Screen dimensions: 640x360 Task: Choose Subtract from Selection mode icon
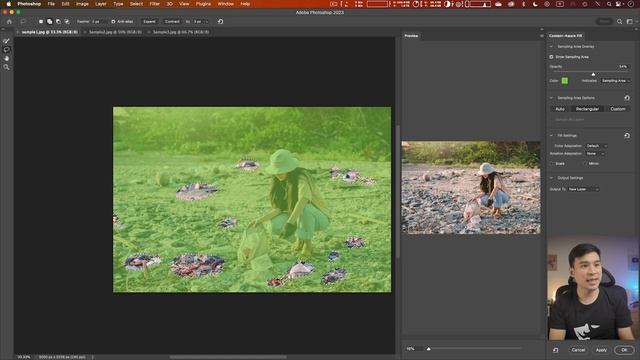[x=58, y=21]
